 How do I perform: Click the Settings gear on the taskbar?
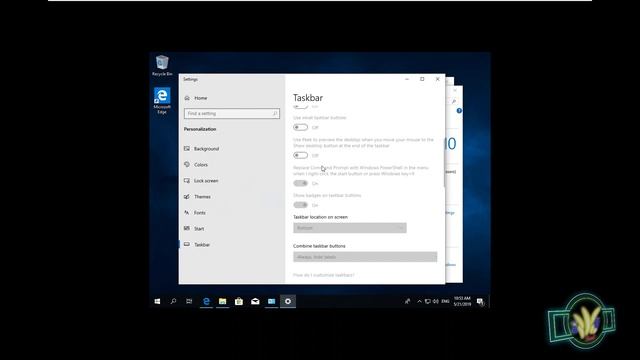pos(288,301)
